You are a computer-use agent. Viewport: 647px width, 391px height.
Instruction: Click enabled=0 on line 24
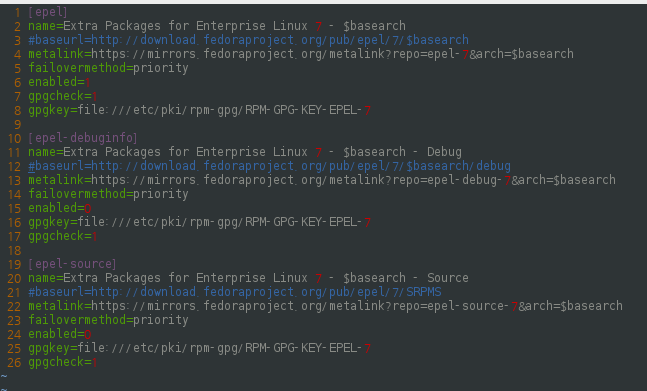pos(59,334)
